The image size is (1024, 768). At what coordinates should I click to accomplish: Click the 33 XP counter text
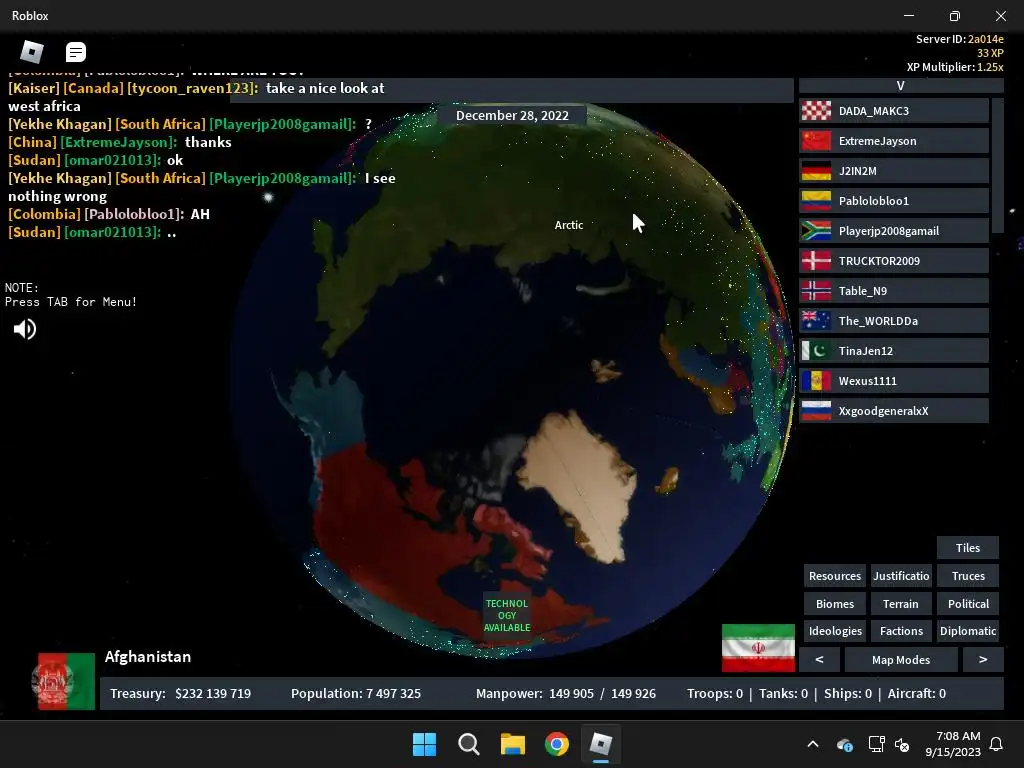click(x=990, y=53)
